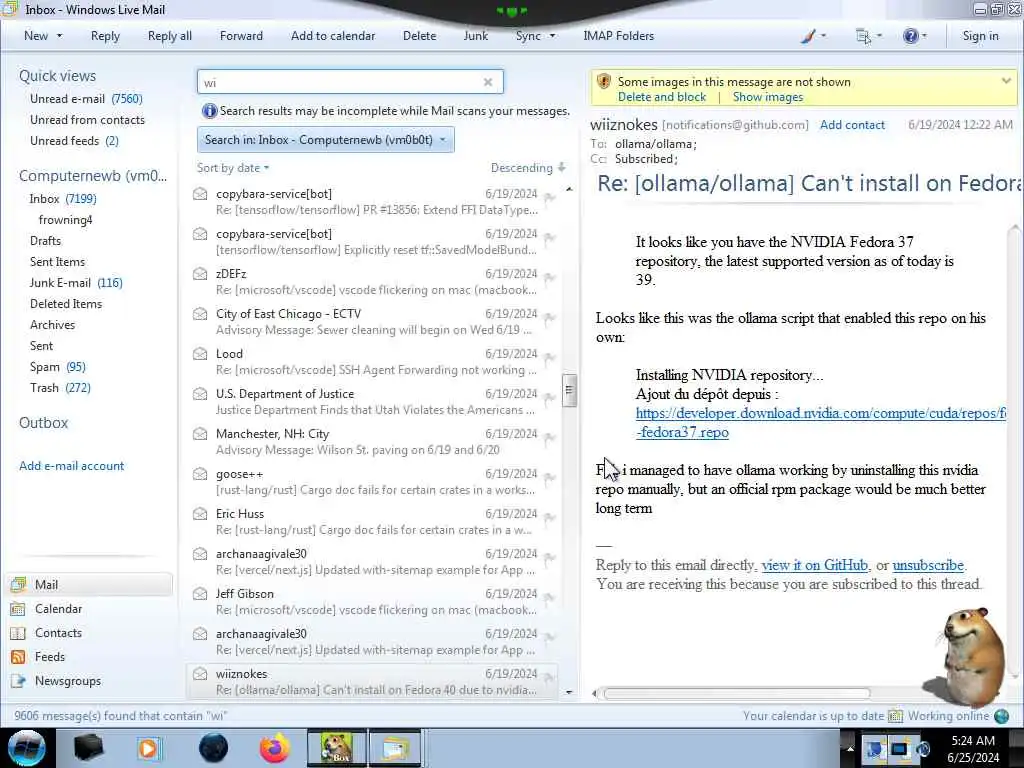Flag the Jeff Gibson message
This screenshot has height=768, width=1024.
[x=550, y=598]
